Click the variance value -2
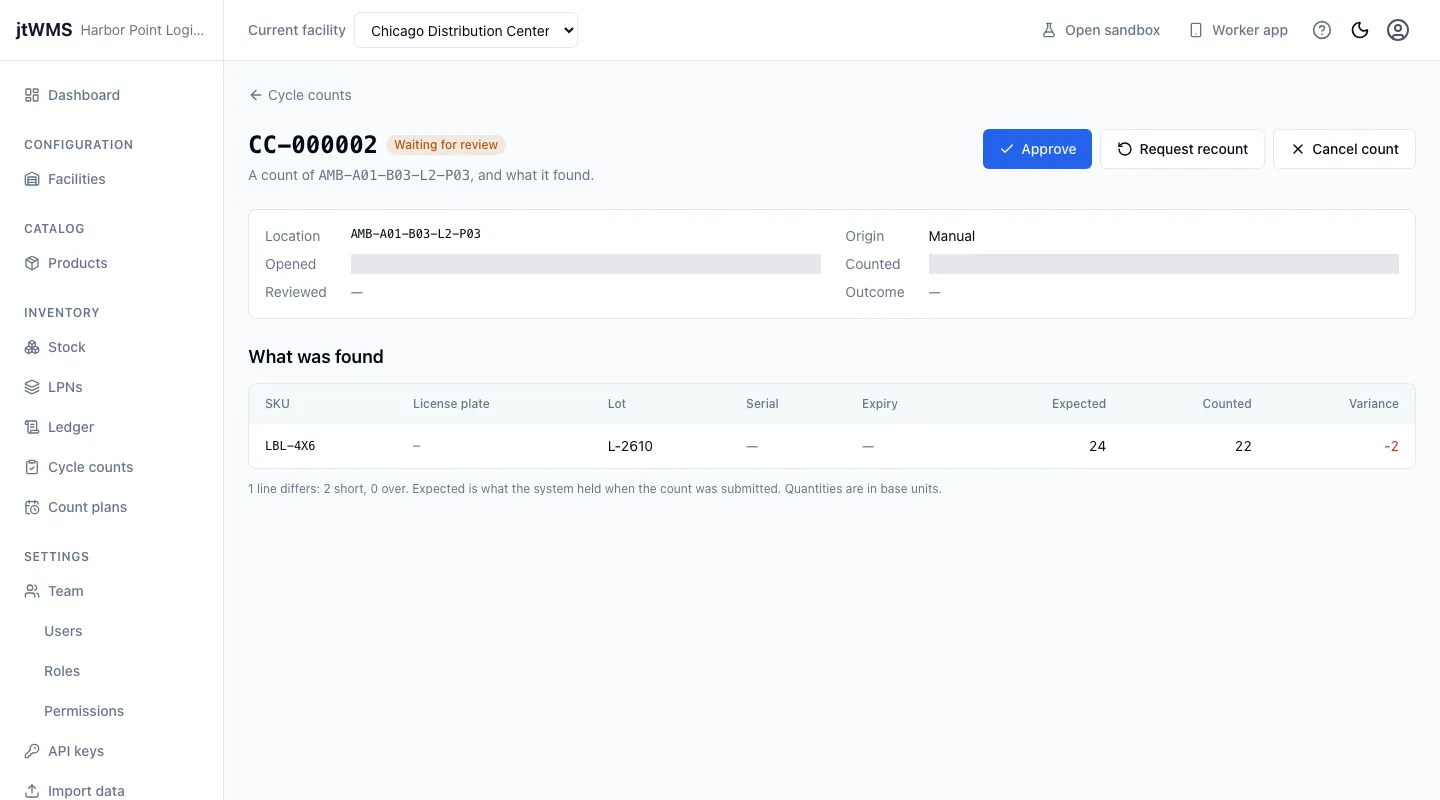 click(x=1391, y=446)
